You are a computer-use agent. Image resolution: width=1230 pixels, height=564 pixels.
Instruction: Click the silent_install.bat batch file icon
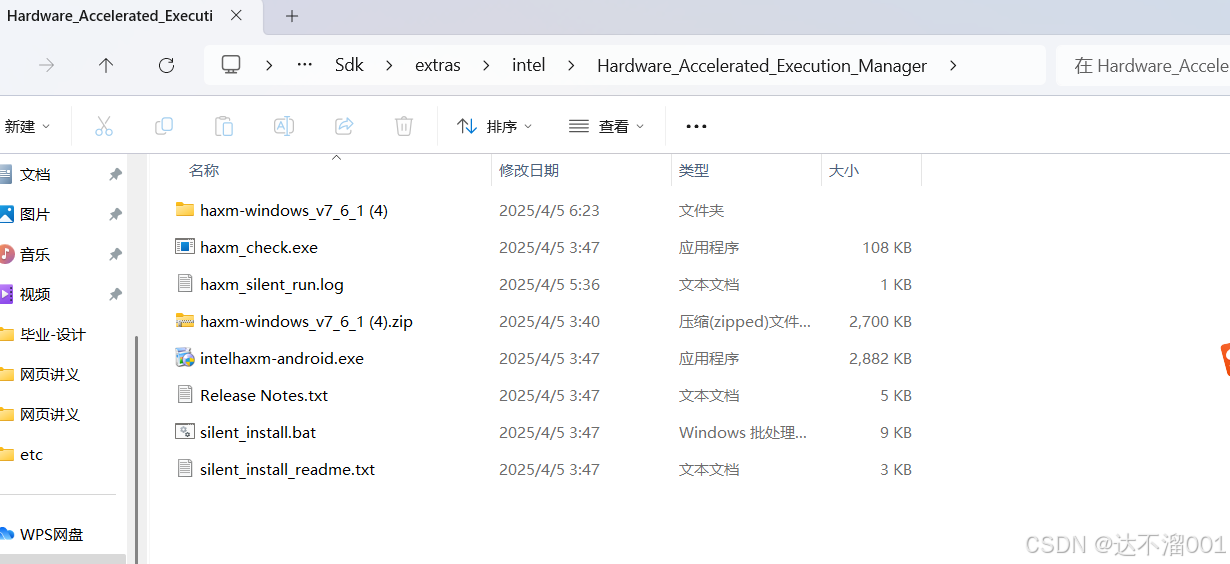(184, 432)
